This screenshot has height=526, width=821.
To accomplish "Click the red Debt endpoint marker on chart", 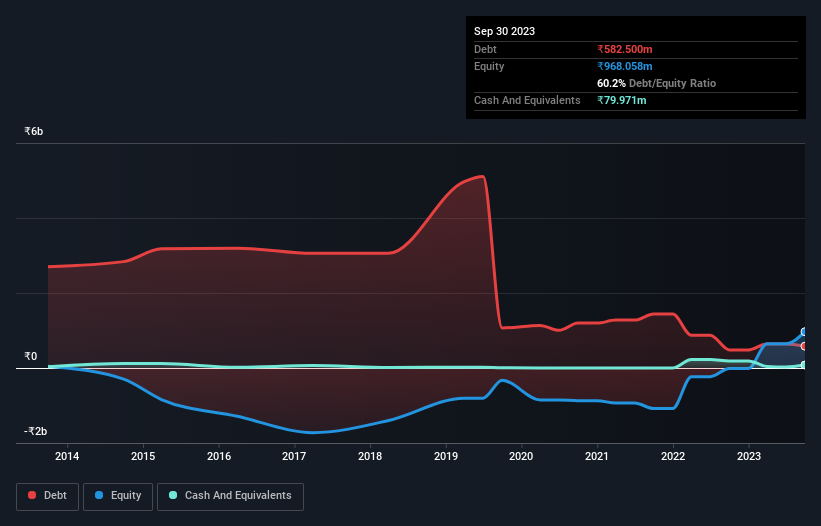I will [x=804, y=346].
